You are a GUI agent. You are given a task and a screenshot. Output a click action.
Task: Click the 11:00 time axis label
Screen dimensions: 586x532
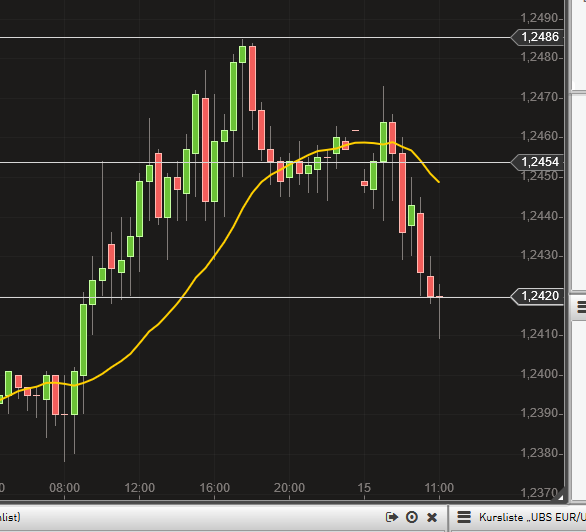coord(439,488)
